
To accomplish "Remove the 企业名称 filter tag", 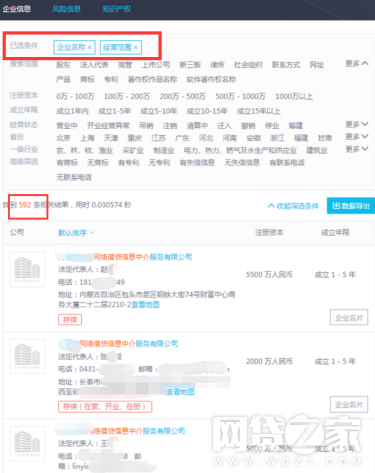I will [90, 47].
